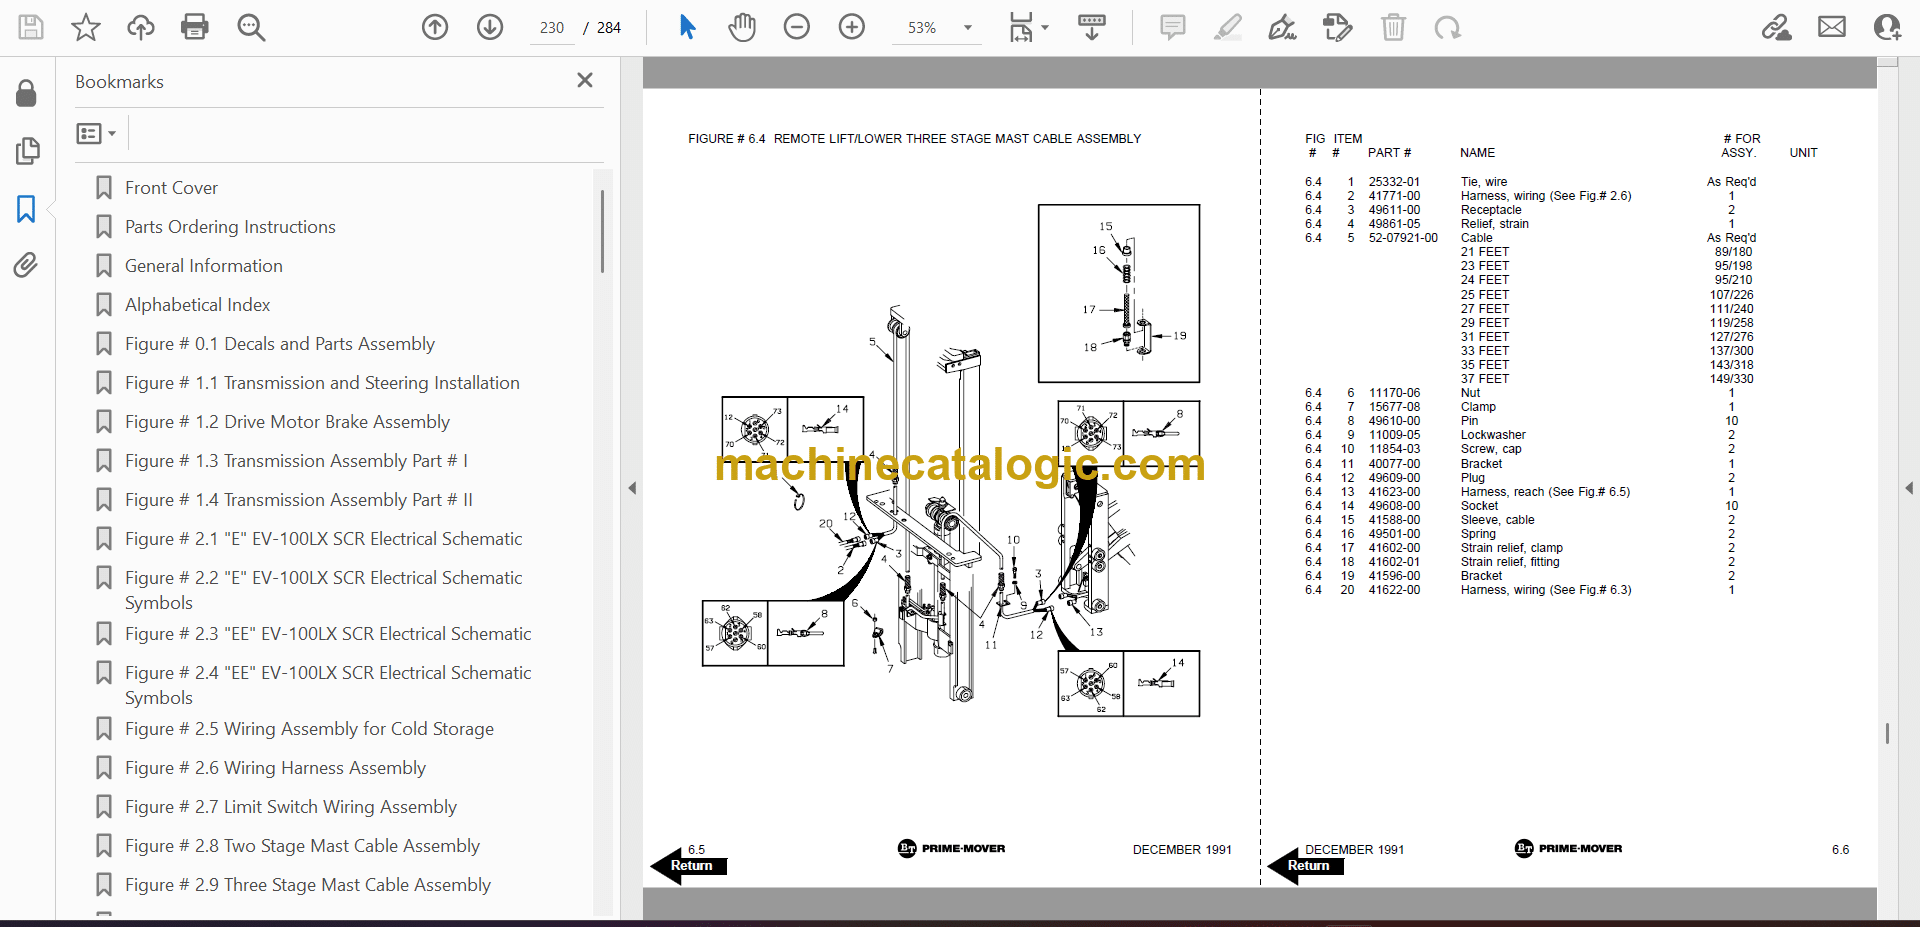Select the Highlight text tool
This screenshot has width=1920, height=927.
(1228, 27)
